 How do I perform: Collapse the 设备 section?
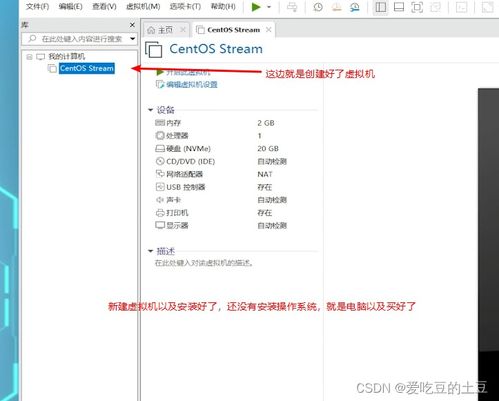150,110
